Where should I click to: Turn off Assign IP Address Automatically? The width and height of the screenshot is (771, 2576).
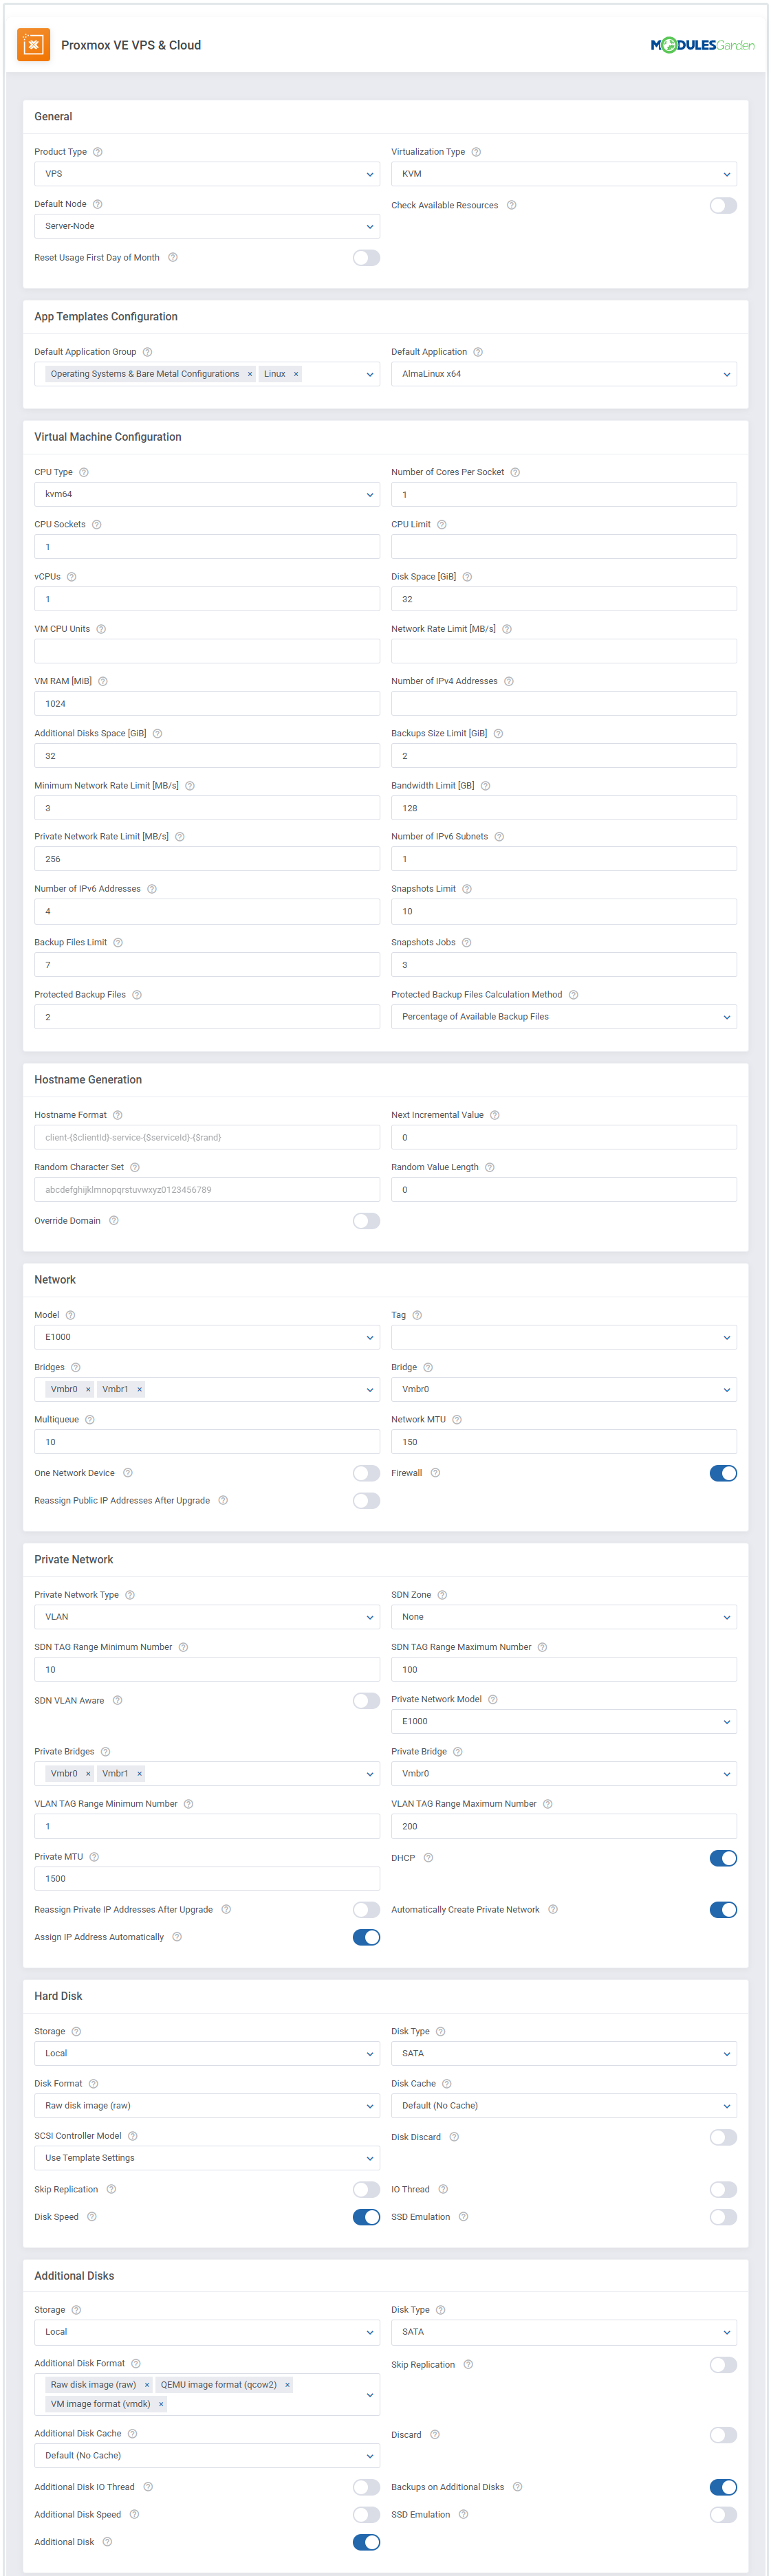point(366,1937)
